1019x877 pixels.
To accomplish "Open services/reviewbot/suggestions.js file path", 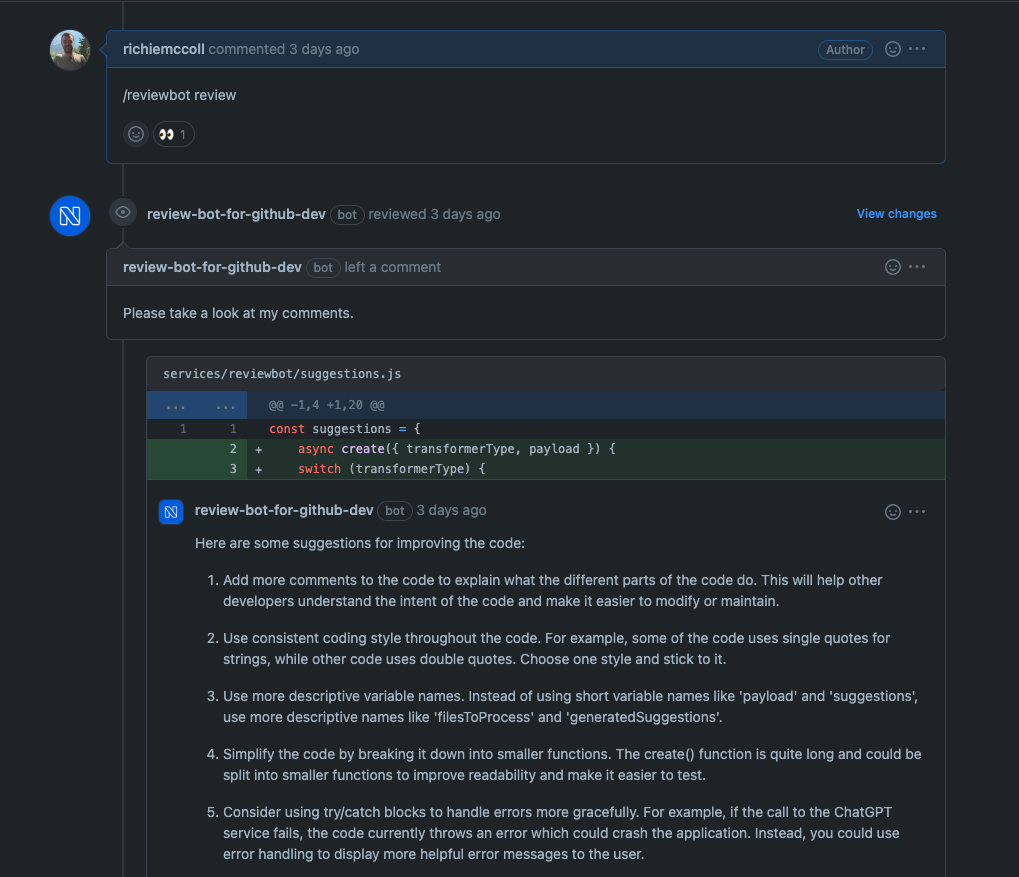I will click(282, 374).
